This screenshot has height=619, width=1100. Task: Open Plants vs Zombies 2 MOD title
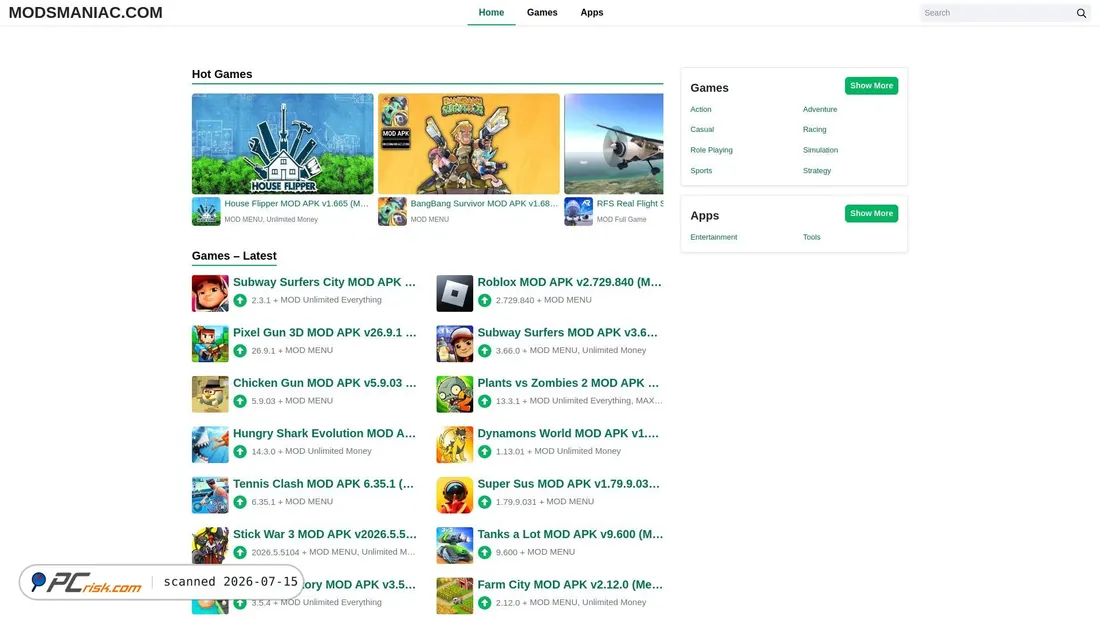568,383
